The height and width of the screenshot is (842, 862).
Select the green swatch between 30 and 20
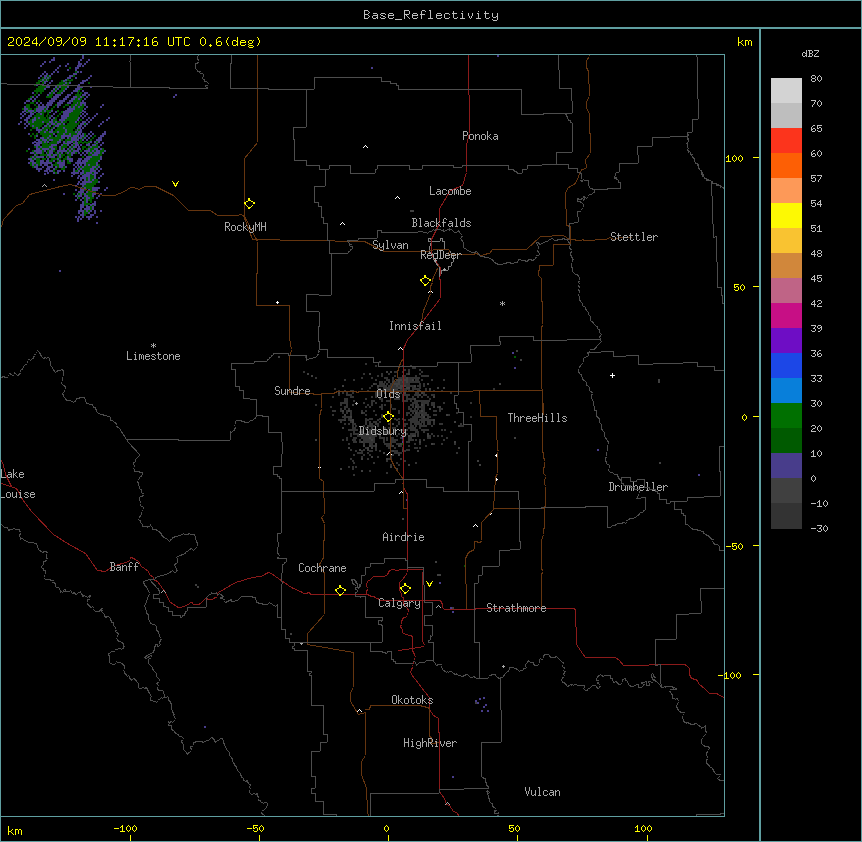pyautogui.click(x=786, y=416)
